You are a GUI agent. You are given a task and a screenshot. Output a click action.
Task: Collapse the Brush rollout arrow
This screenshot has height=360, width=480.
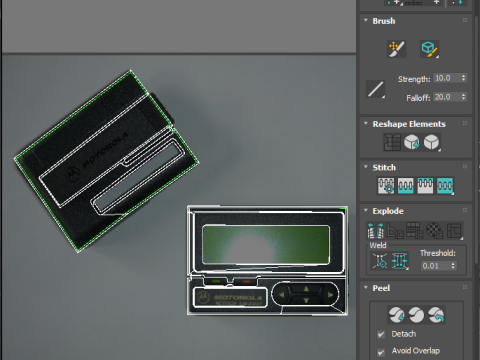366,21
